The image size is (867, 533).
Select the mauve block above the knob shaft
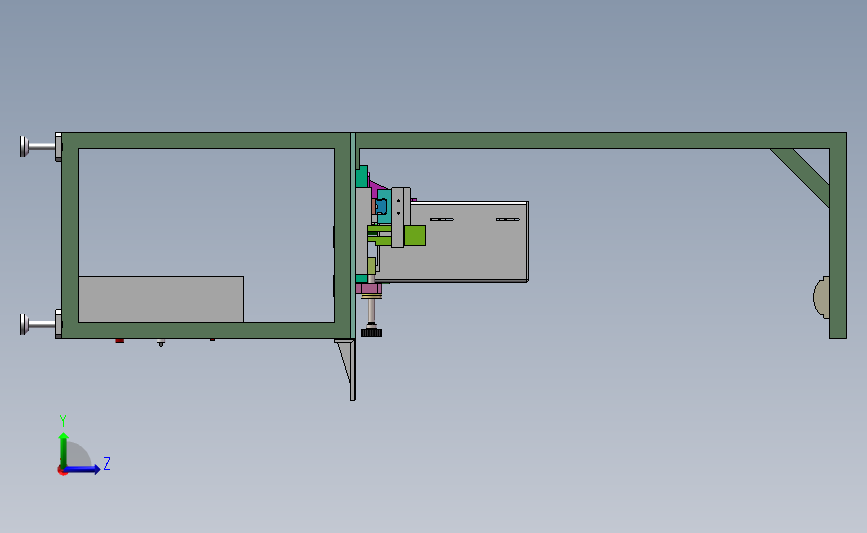pos(369,289)
